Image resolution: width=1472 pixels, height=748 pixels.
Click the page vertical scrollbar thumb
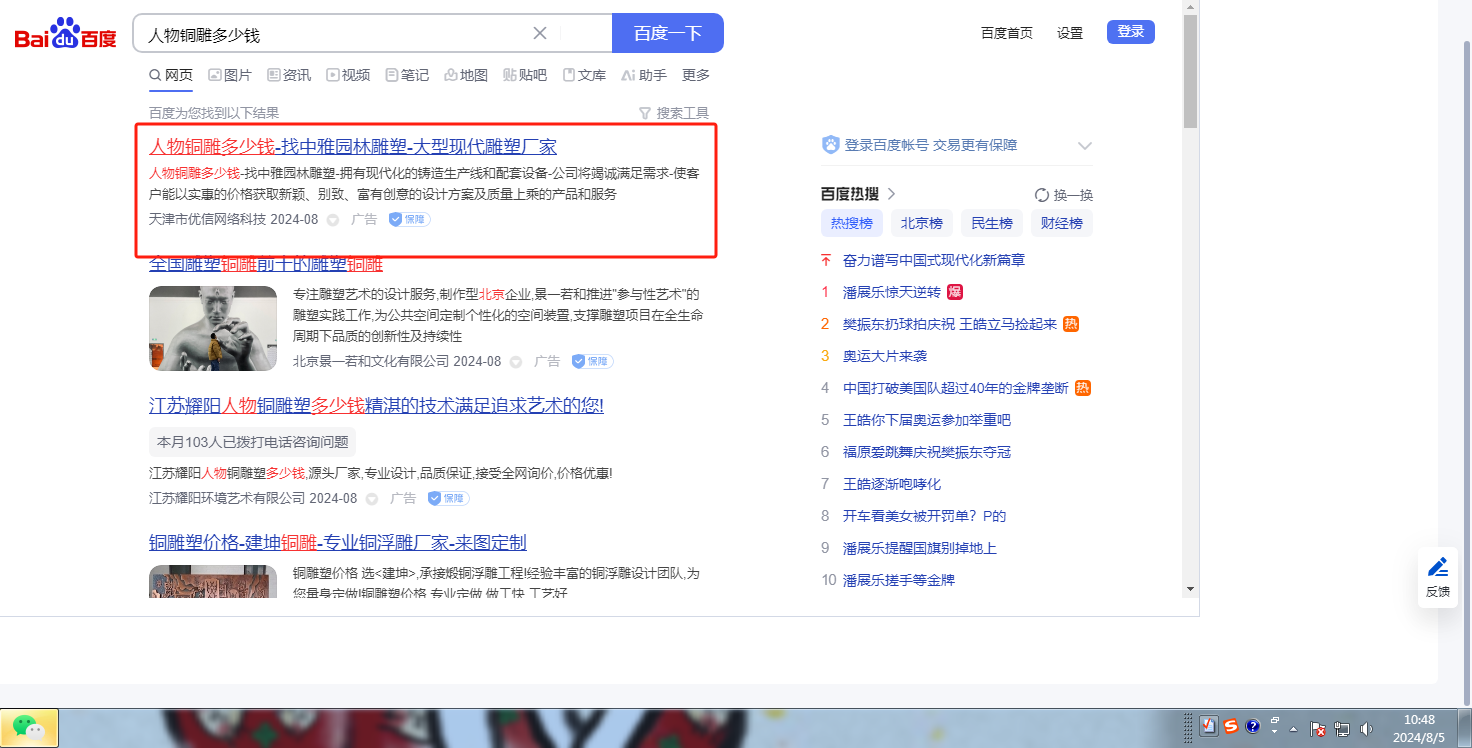tap(1190, 72)
